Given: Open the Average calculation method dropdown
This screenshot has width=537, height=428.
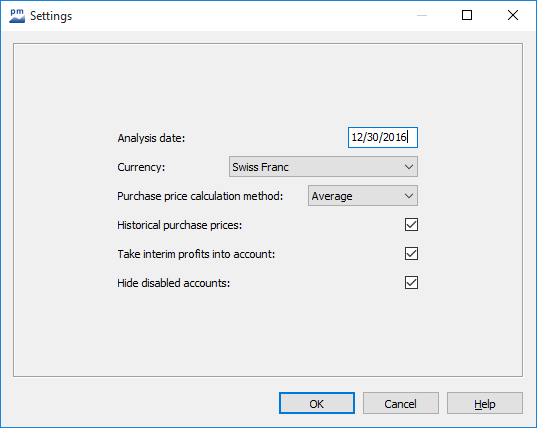Looking at the screenshot, I should [x=363, y=196].
